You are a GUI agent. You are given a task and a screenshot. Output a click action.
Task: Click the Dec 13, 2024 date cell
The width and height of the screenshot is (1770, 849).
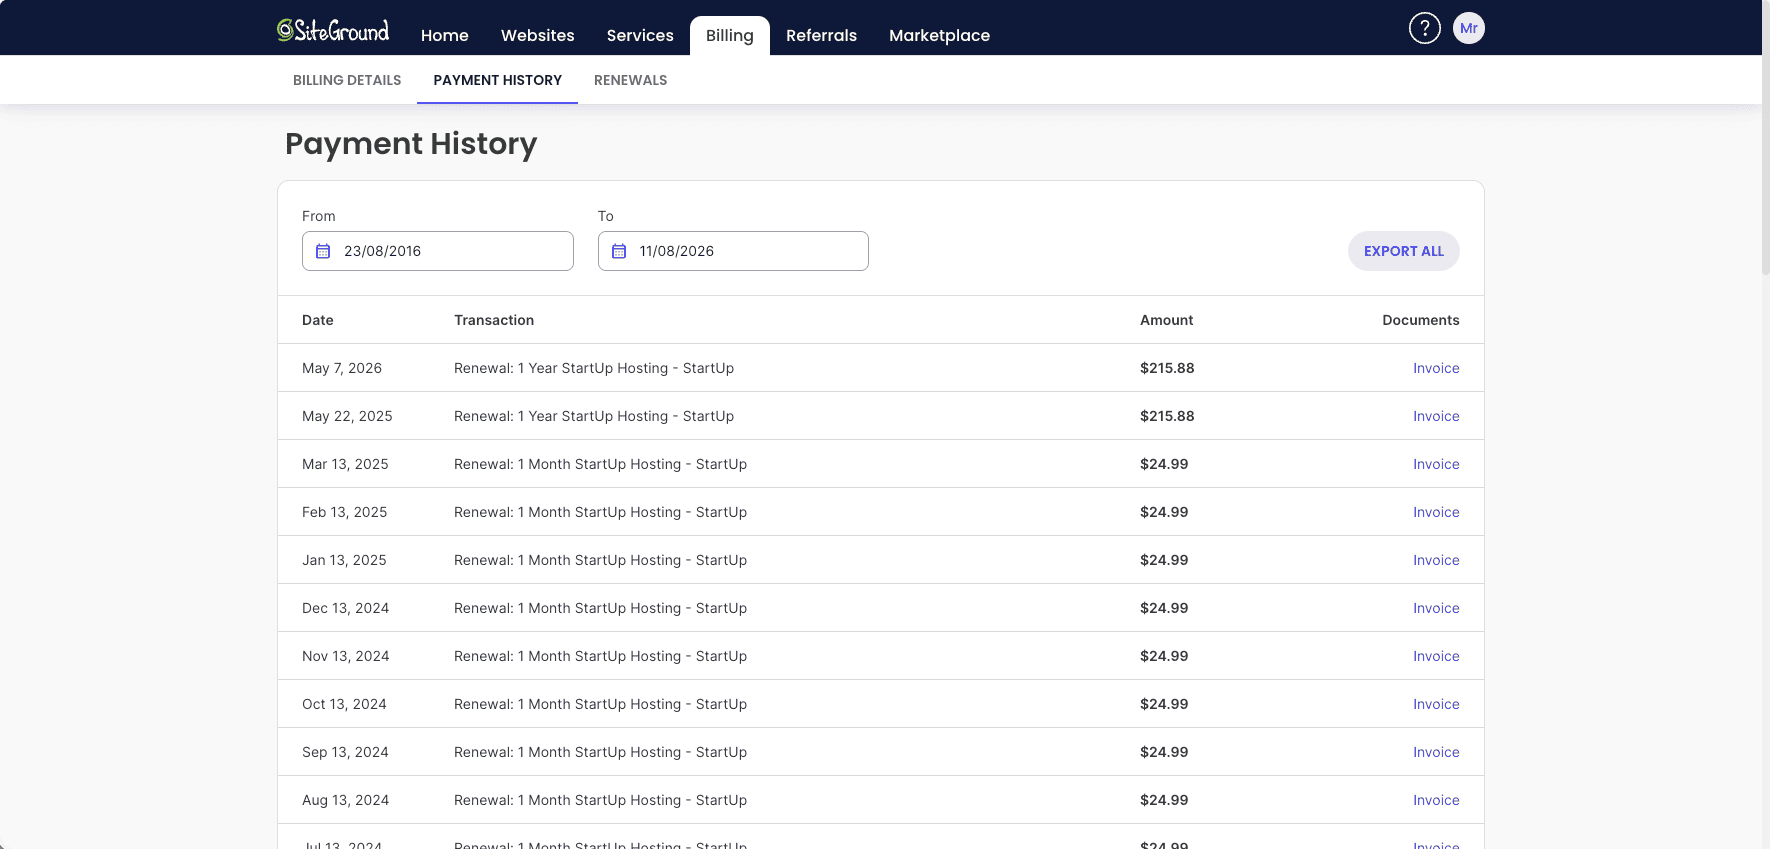[345, 608]
